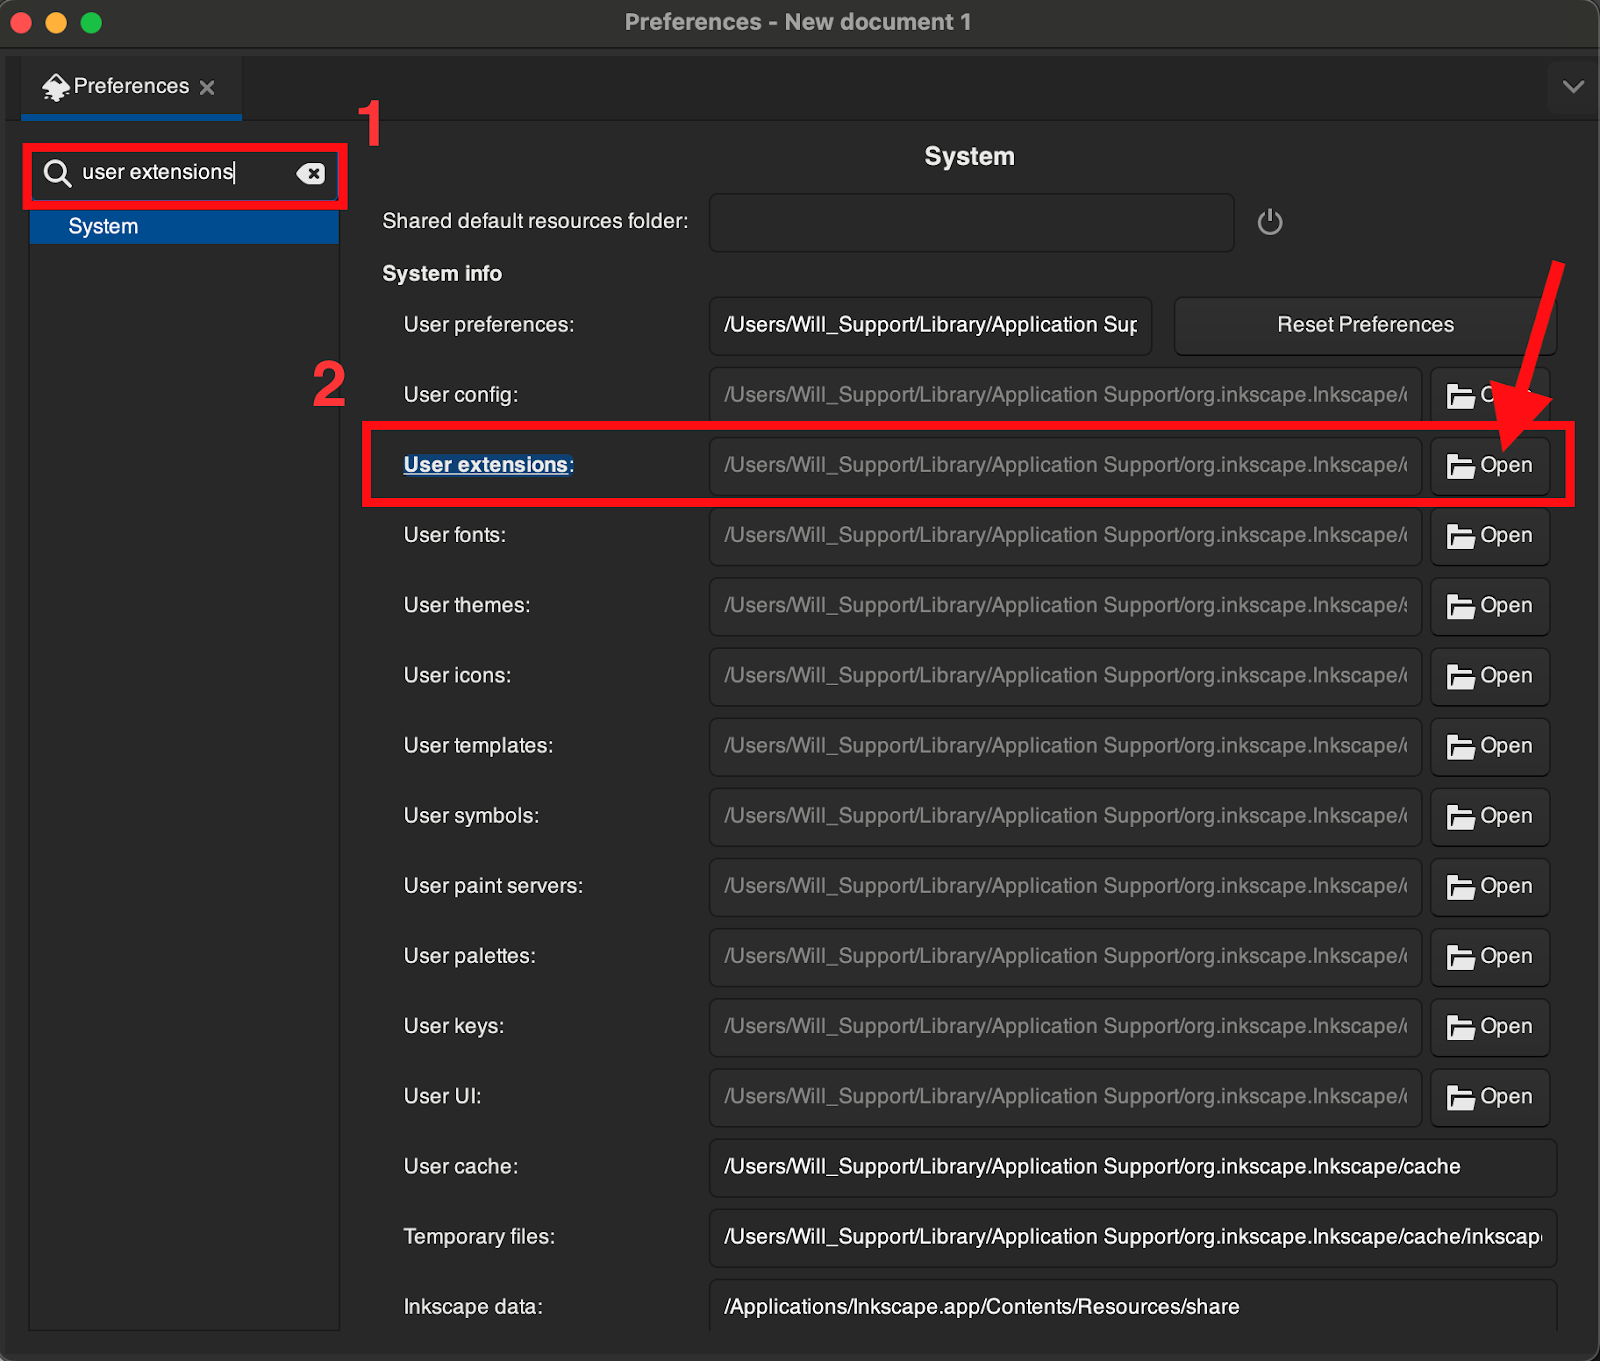This screenshot has width=1600, height=1361.
Task: Click the User extensions path field
Action: tap(1066, 465)
